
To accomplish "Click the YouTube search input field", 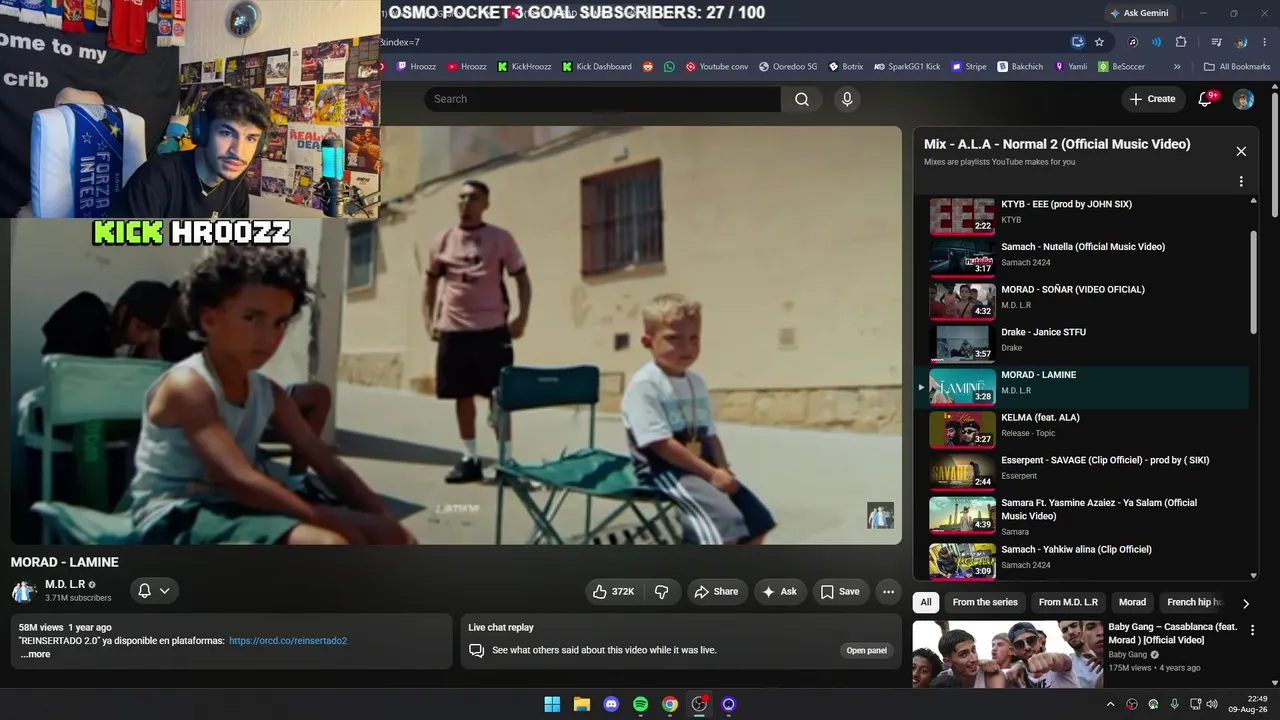I will tap(602, 99).
